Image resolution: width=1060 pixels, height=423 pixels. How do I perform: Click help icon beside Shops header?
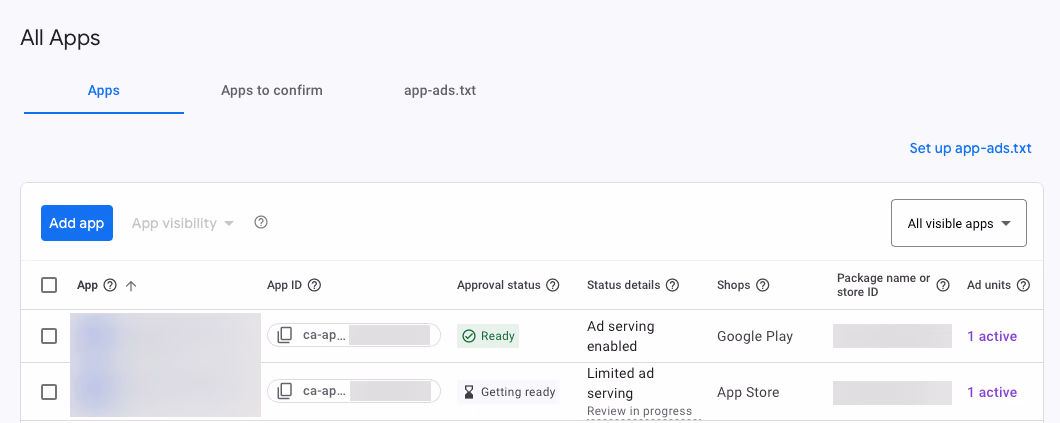763,285
